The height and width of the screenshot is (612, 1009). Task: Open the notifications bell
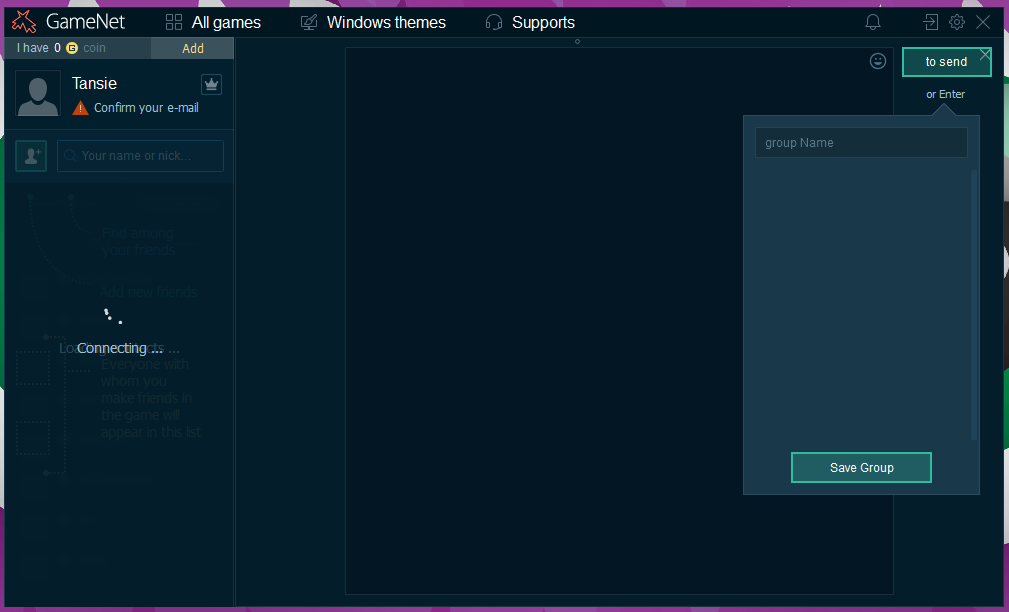pos(873,22)
